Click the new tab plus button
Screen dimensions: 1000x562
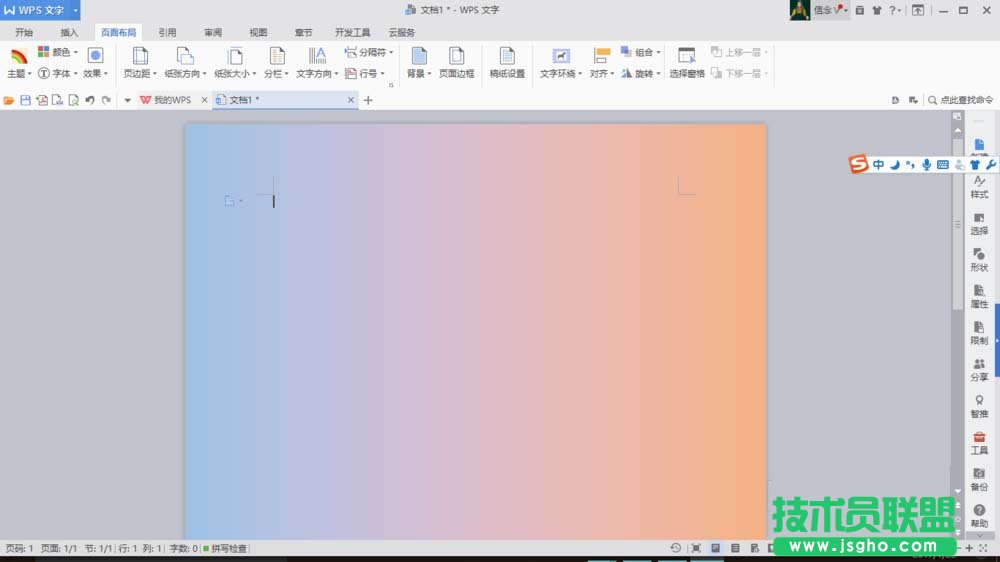(x=368, y=100)
